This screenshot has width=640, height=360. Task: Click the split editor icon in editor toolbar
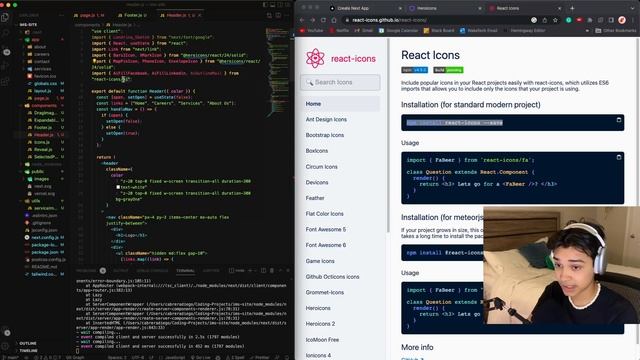tap(278, 15)
